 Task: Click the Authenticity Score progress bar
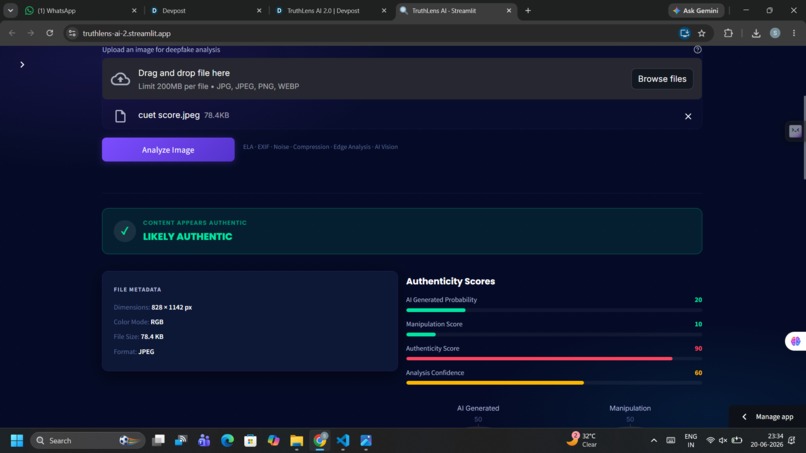pos(554,359)
